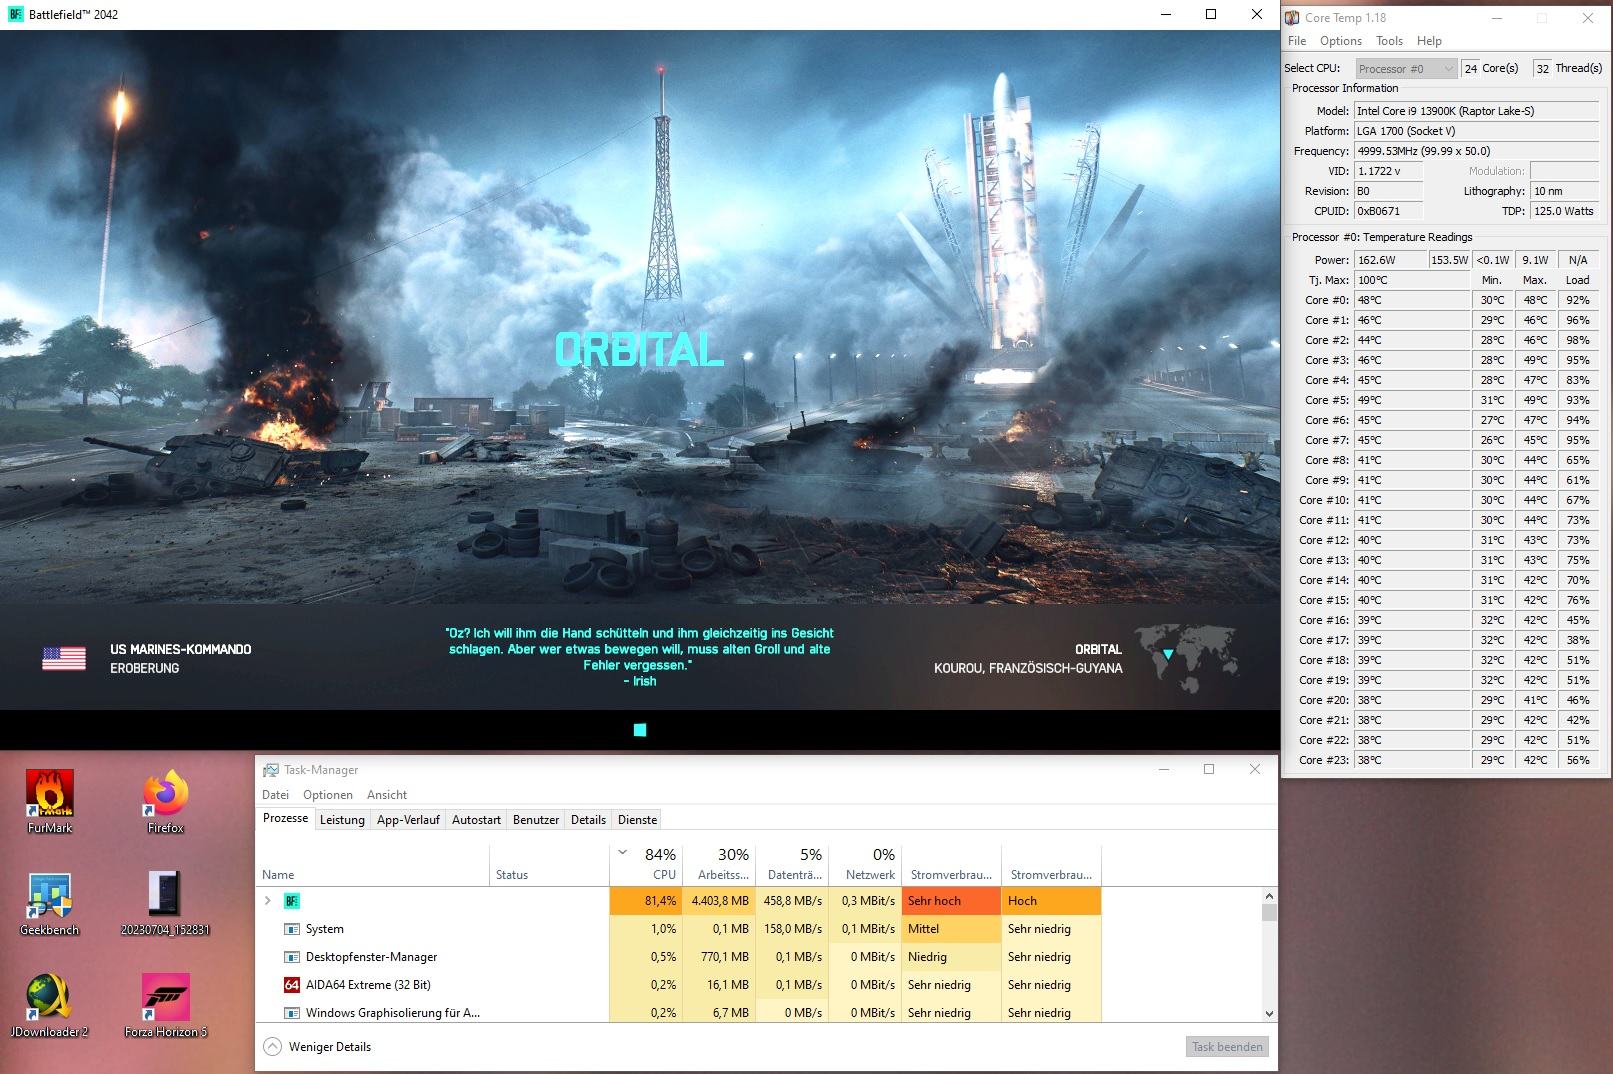Open the Tools menu in Core Temp
The height and width of the screenshot is (1074, 1613).
pos(1389,41)
